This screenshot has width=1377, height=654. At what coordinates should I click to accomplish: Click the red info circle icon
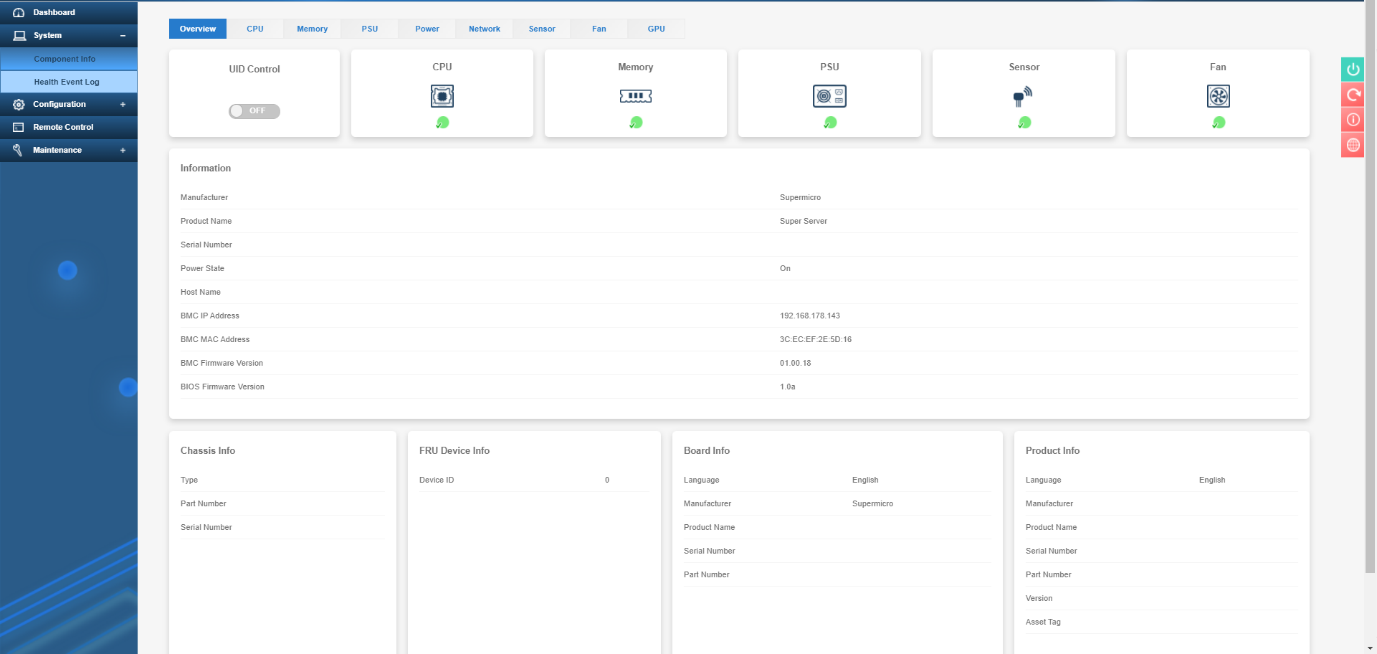click(1353, 120)
